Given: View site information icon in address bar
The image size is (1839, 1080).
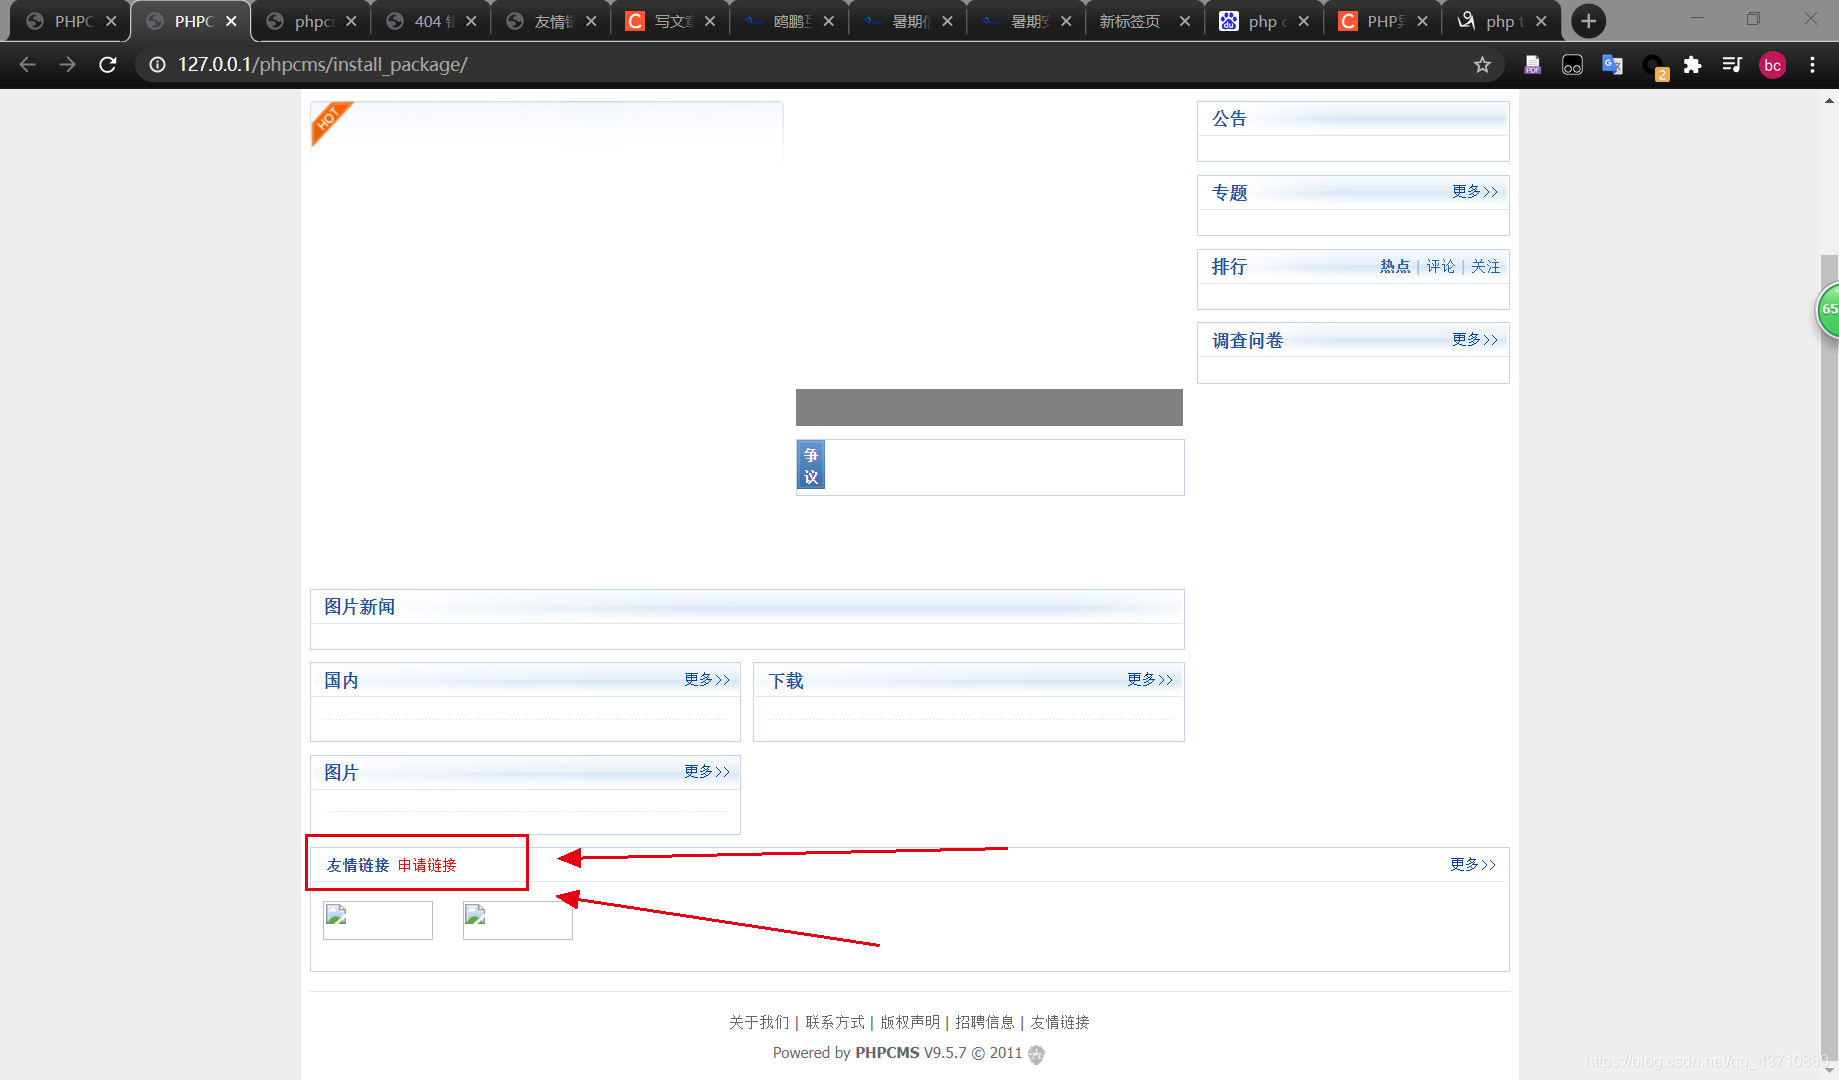Looking at the screenshot, I should (x=157, y=65).
